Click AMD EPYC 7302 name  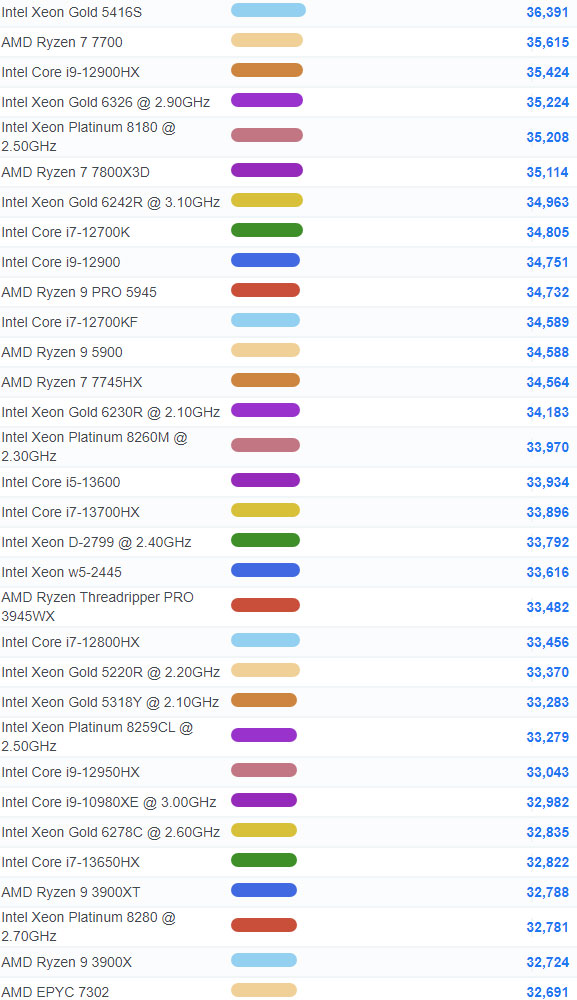[55, 992]
